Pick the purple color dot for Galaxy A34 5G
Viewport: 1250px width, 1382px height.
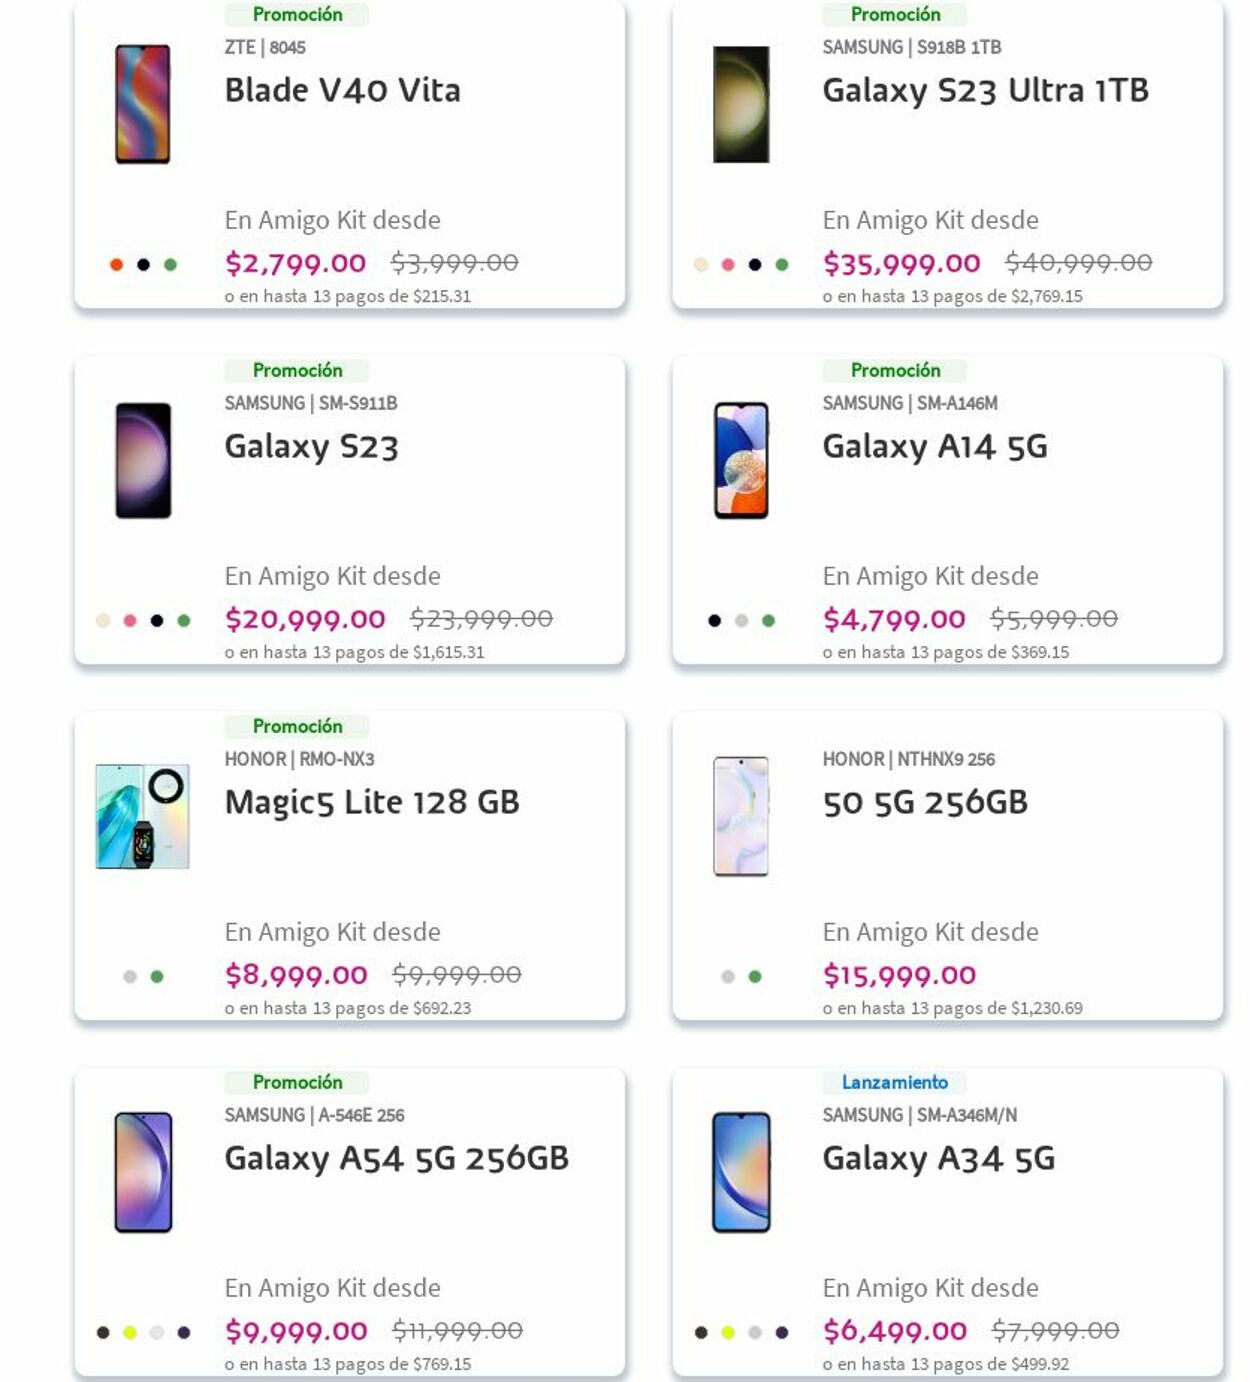click(x=782, y=1333)
